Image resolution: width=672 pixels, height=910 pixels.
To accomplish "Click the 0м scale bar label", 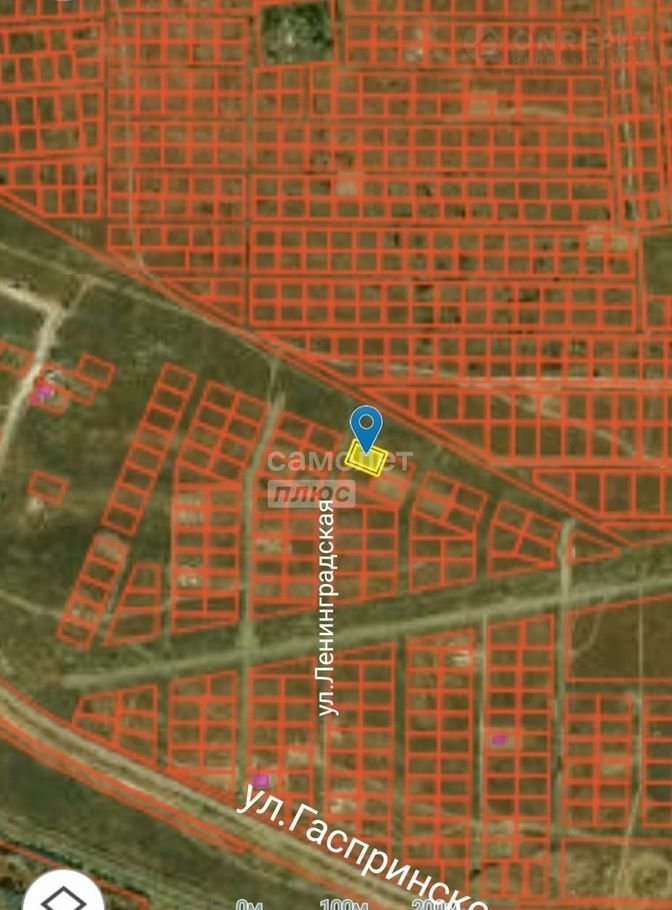I will click(x=248, y=904).
